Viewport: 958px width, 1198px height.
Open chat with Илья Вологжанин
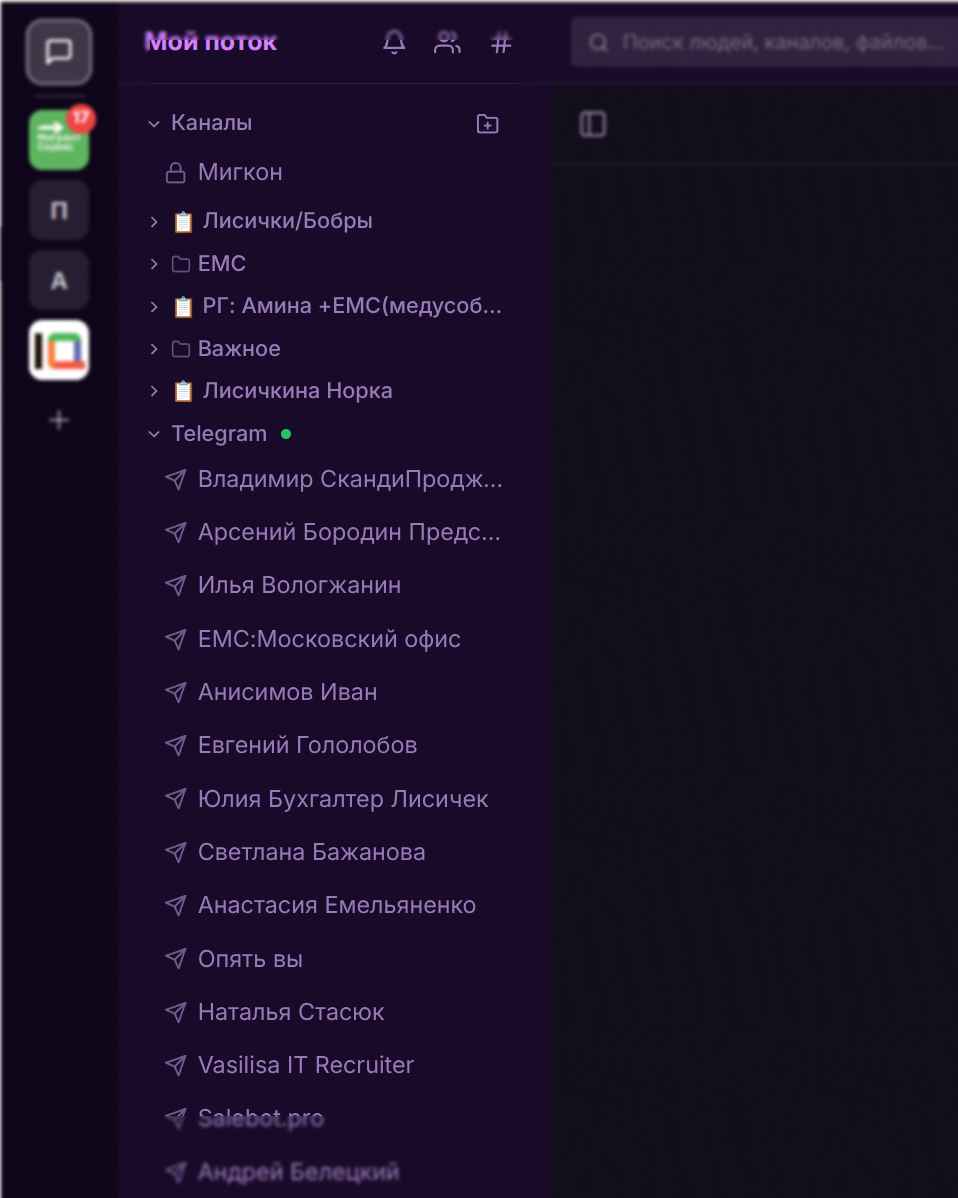tap(299, 585)
